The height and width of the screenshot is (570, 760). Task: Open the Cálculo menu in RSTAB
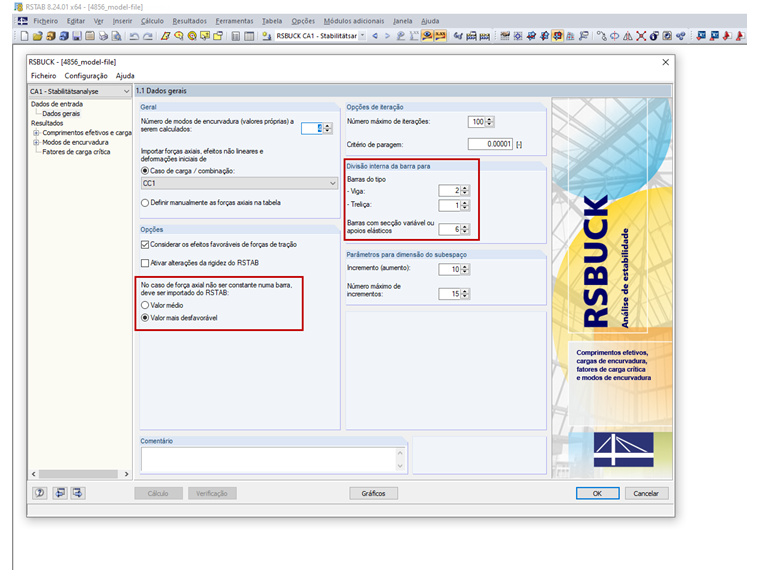[x=152, y=21]
